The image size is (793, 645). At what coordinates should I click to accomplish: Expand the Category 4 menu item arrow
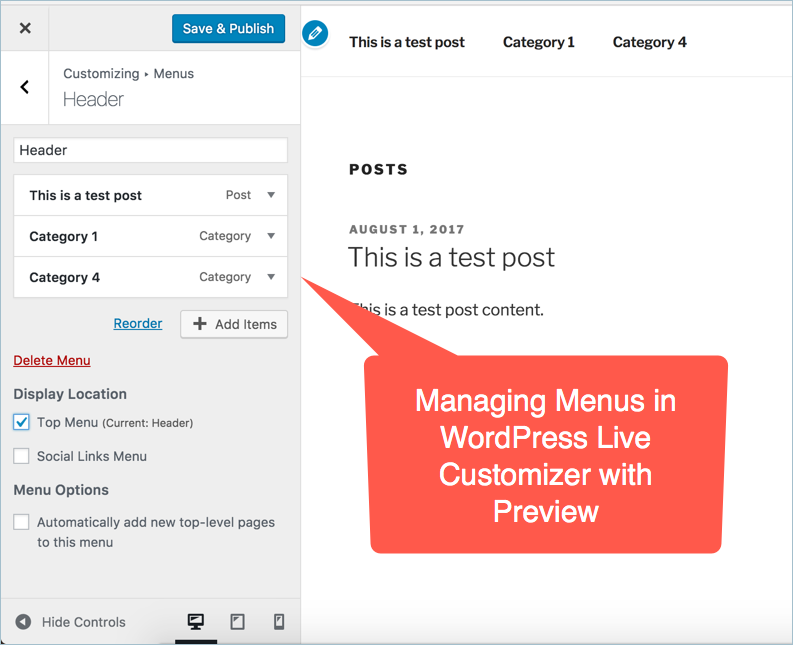coord(271,277)
